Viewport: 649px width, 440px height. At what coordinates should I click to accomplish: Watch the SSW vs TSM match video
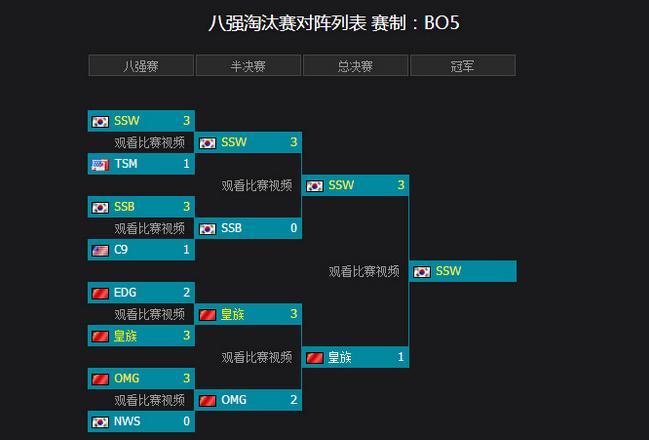coord(149,143)
